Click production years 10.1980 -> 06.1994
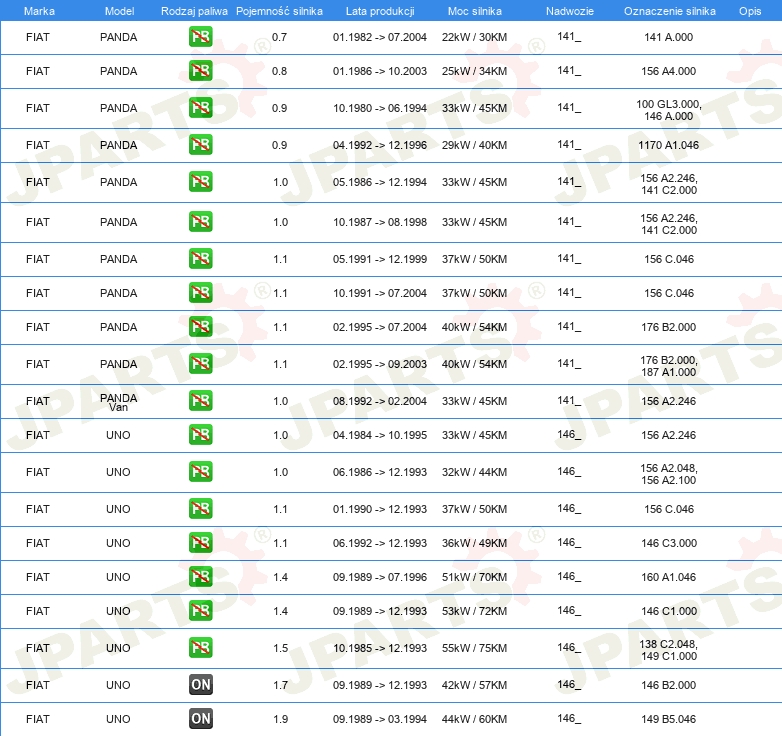Image resolution: width=782 pixels, height=736 pixels. tap(380, 108)
